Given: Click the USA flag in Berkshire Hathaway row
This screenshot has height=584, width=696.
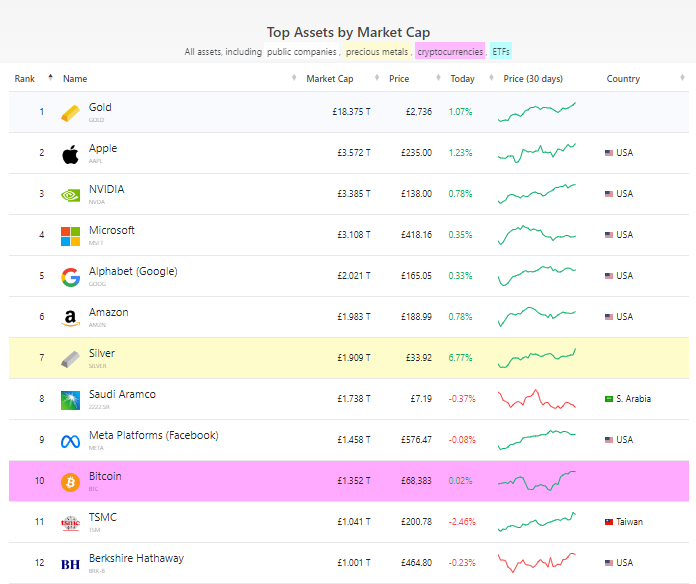Looking at the screenshot, I should point(609,563).
